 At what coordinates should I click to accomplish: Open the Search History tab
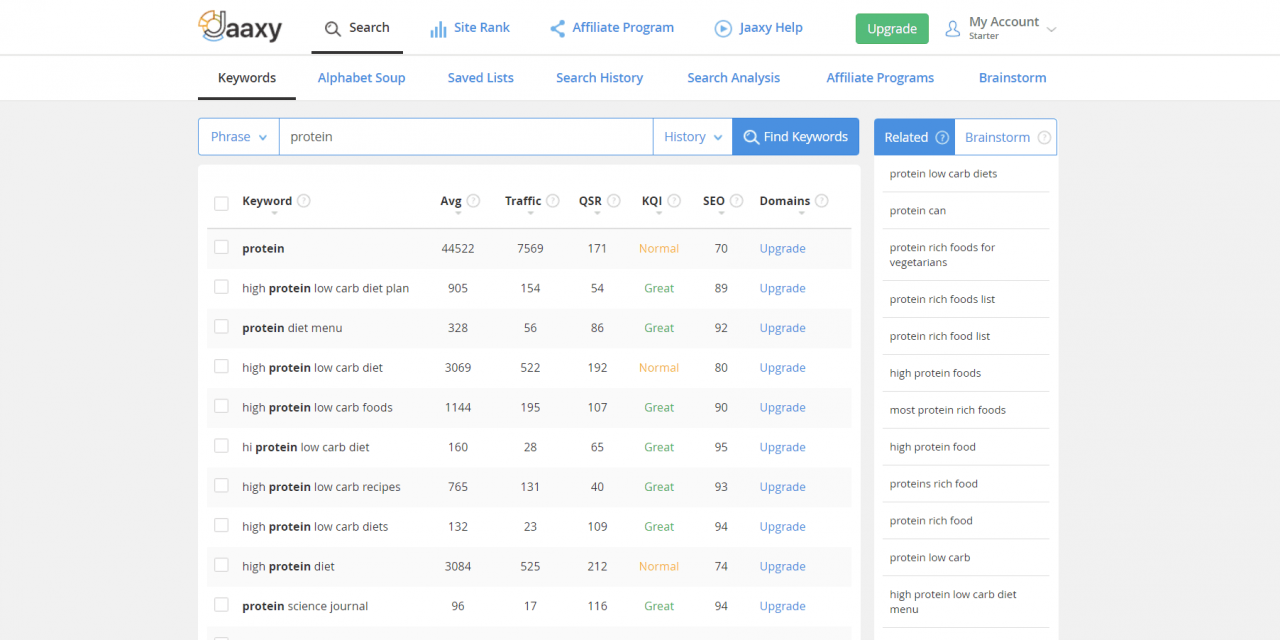pos(599,77)
